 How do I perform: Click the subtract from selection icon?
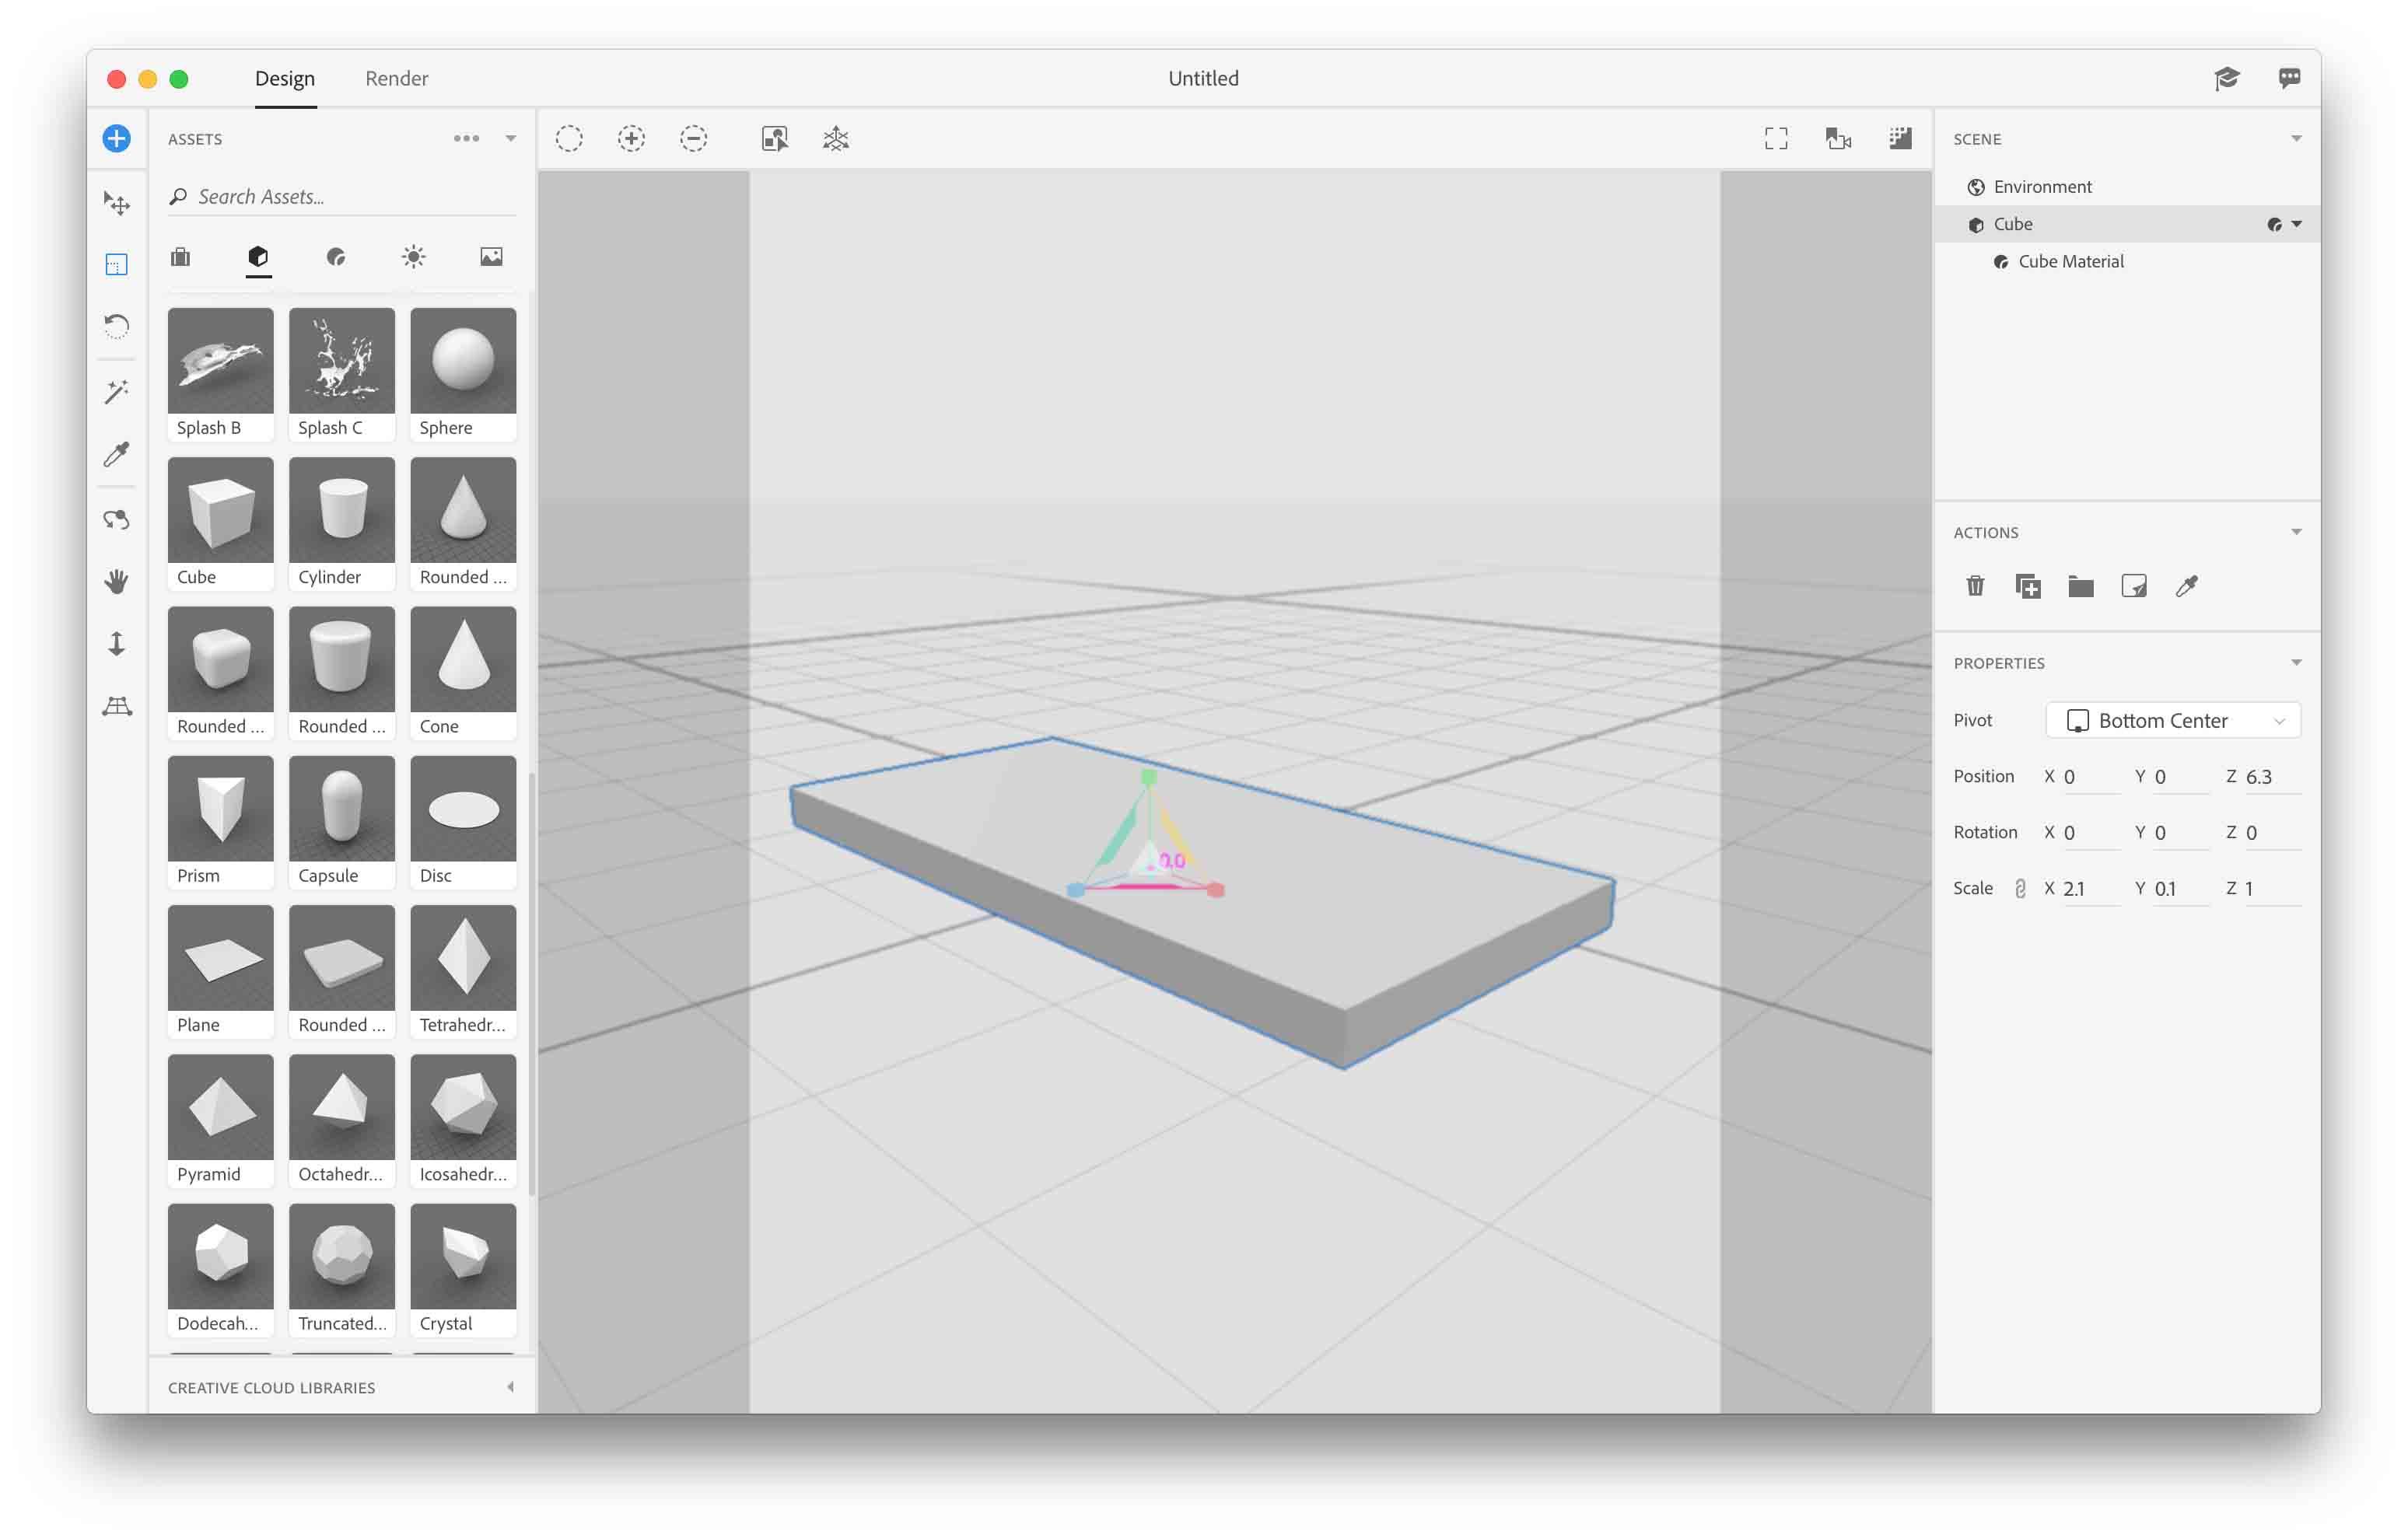click(x=693, y=139)
